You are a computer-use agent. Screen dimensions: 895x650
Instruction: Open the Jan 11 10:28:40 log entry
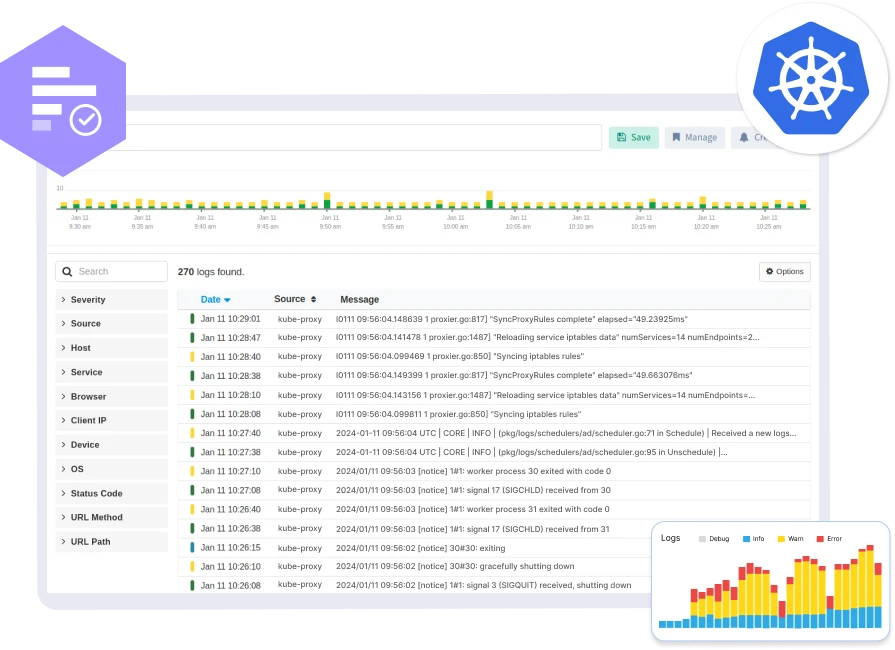point(494,357)
